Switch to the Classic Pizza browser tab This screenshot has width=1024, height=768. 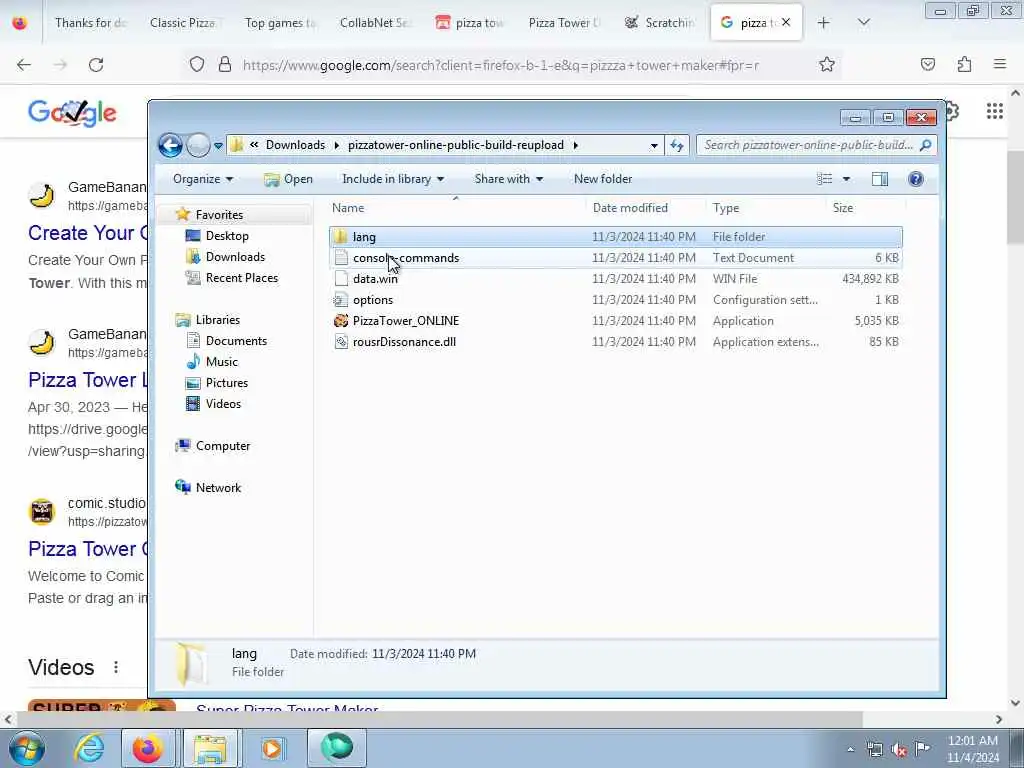185,23
